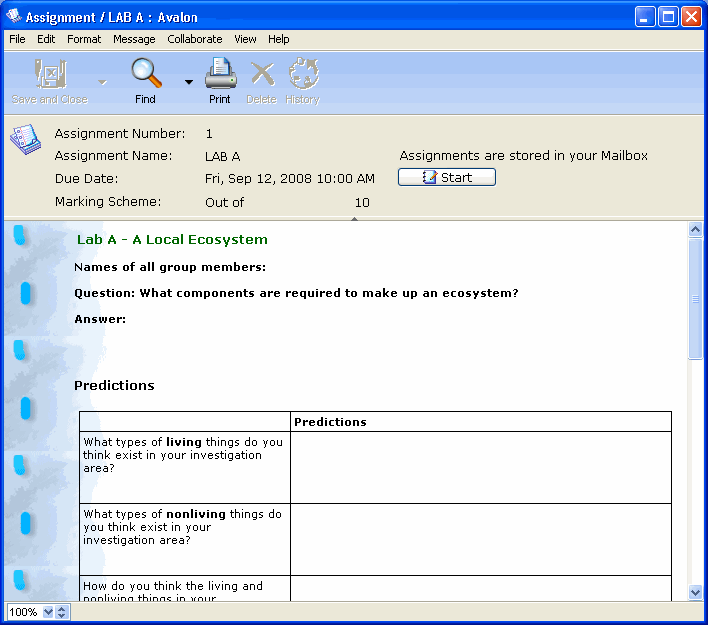Screen dimensions: 708x625
Task: Click the assignment icon beside Assignment Number
Action: 25,140
